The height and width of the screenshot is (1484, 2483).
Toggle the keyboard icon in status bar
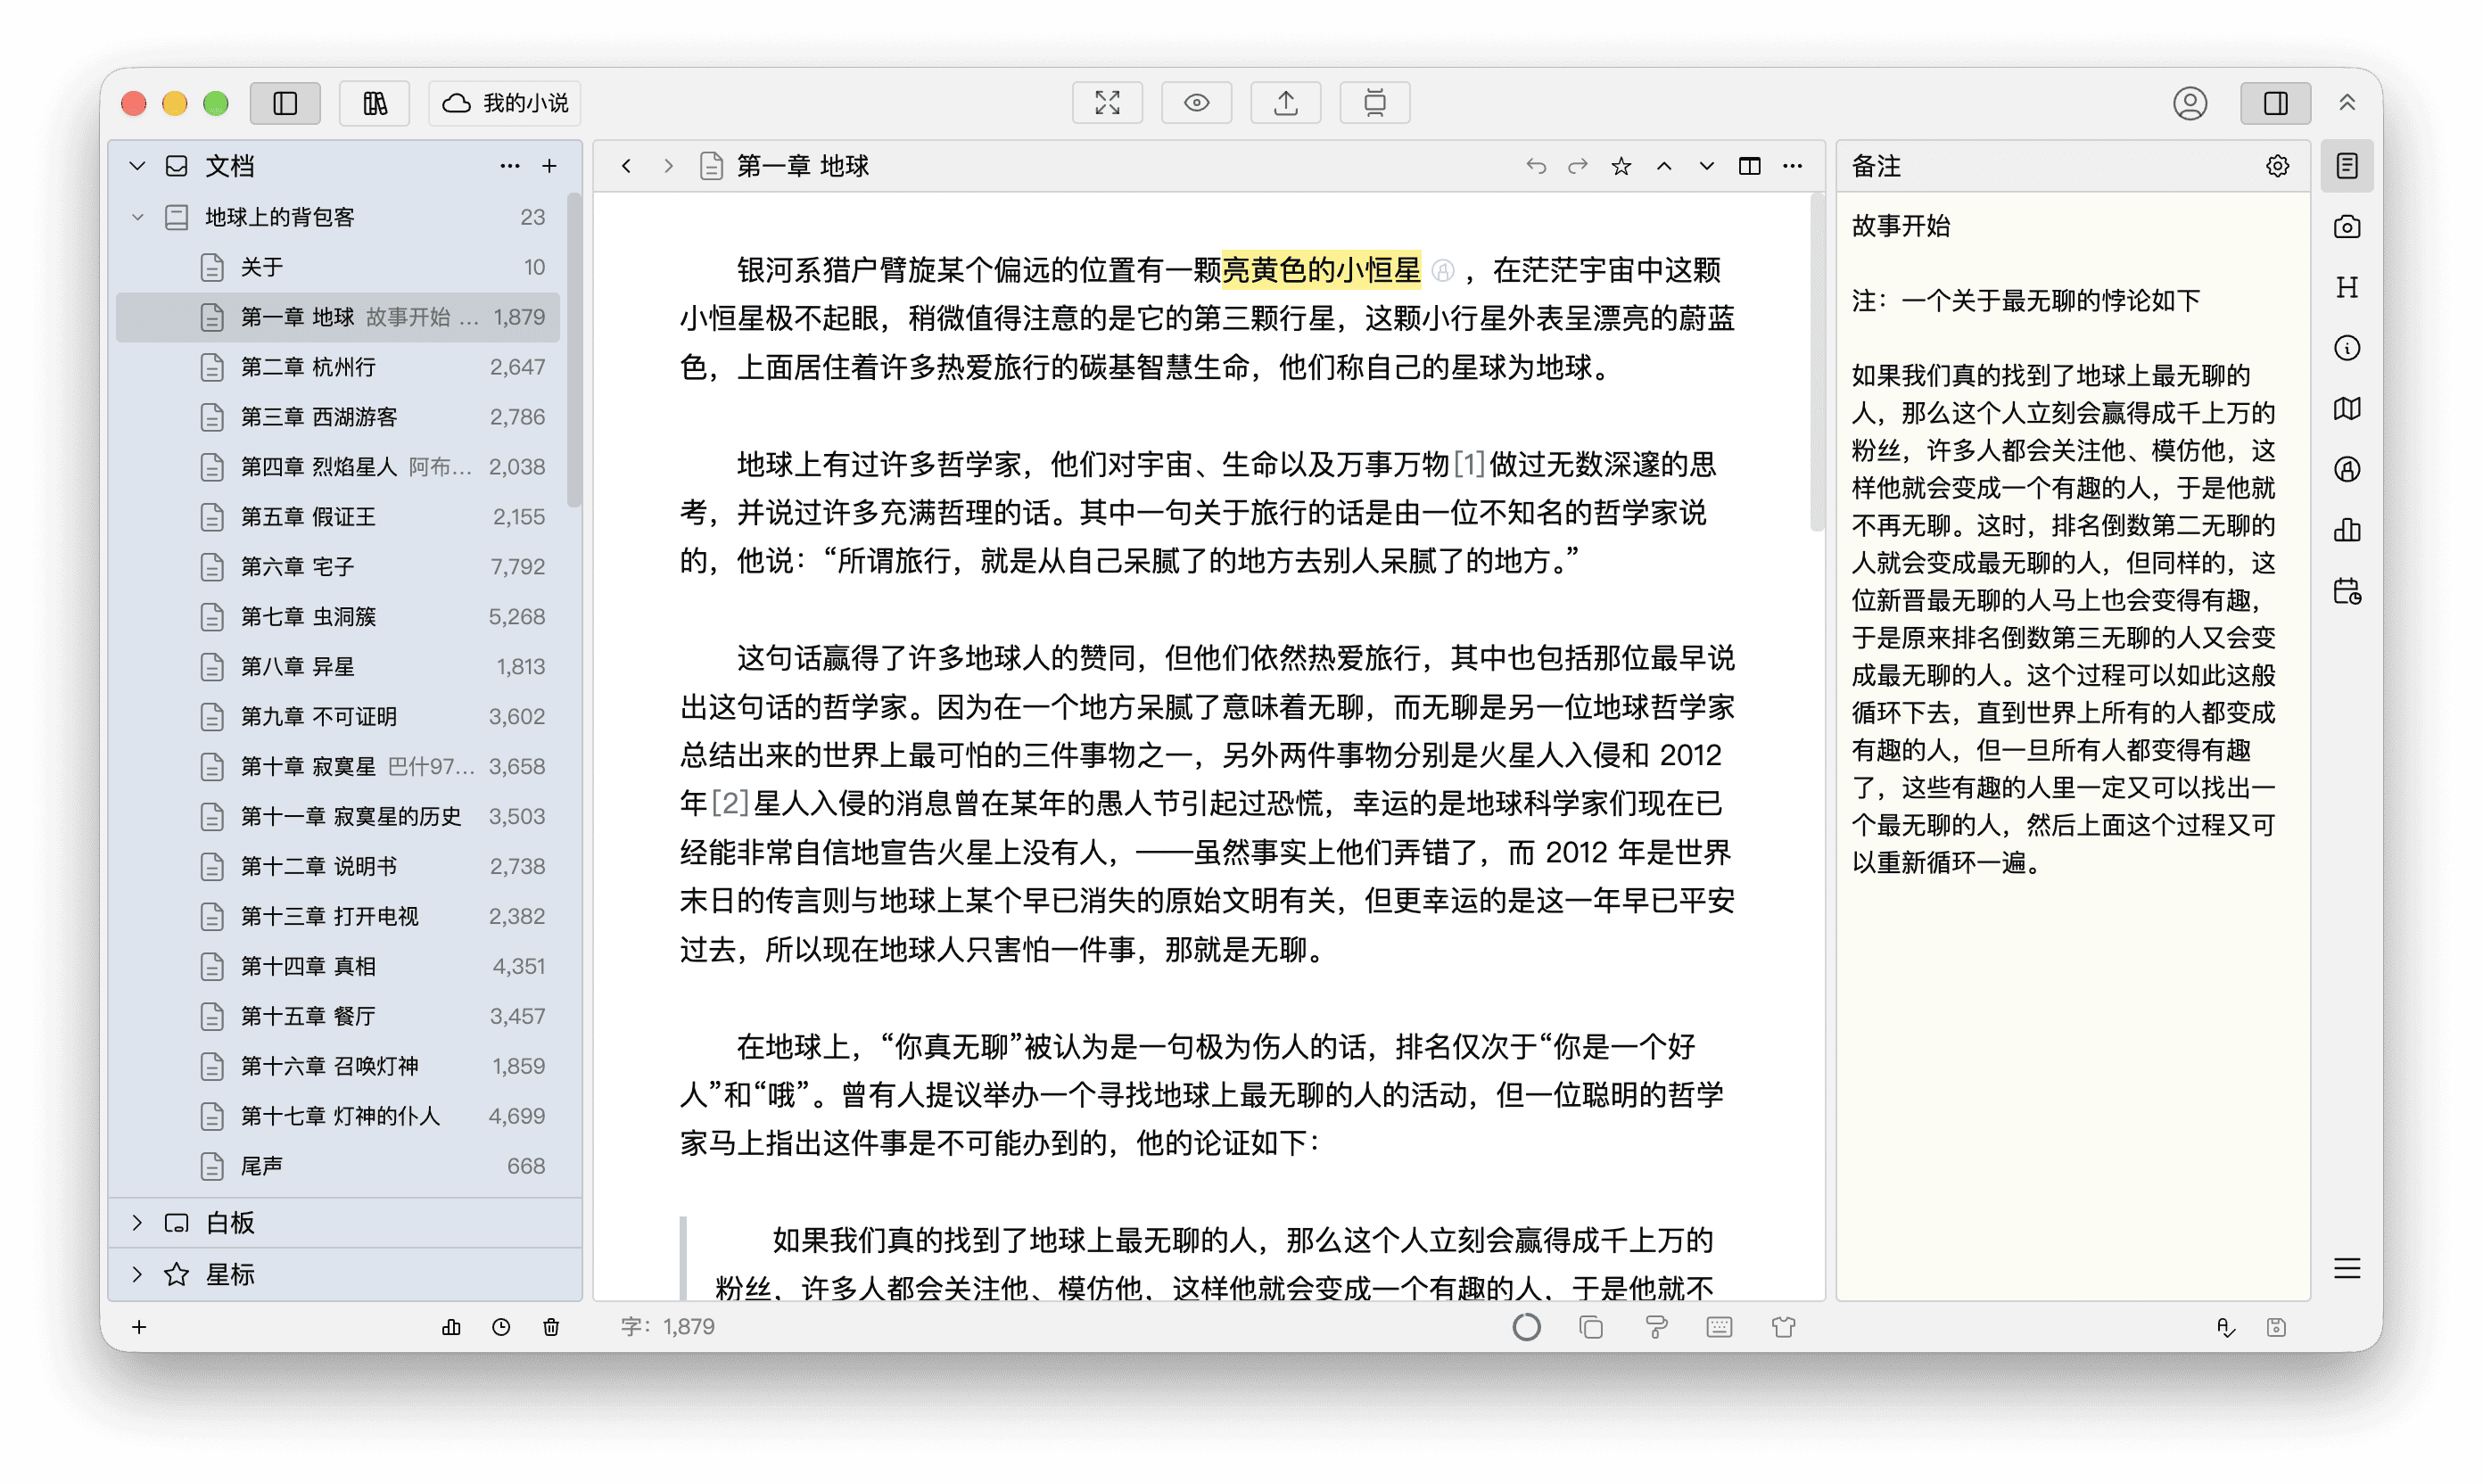tap(1720, 1327)
